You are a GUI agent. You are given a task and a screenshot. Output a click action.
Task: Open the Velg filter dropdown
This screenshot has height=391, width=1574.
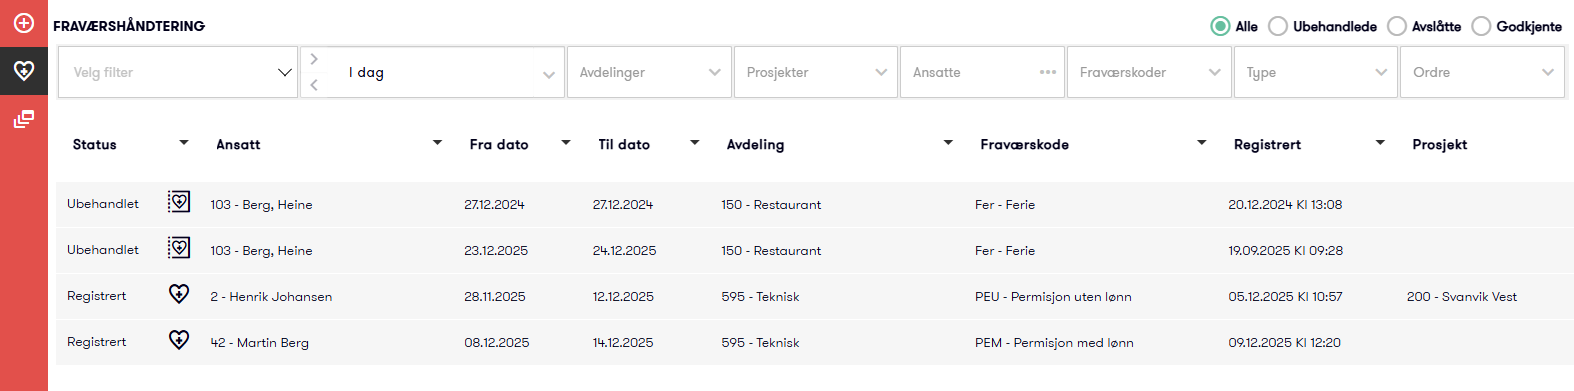[178, 72]
